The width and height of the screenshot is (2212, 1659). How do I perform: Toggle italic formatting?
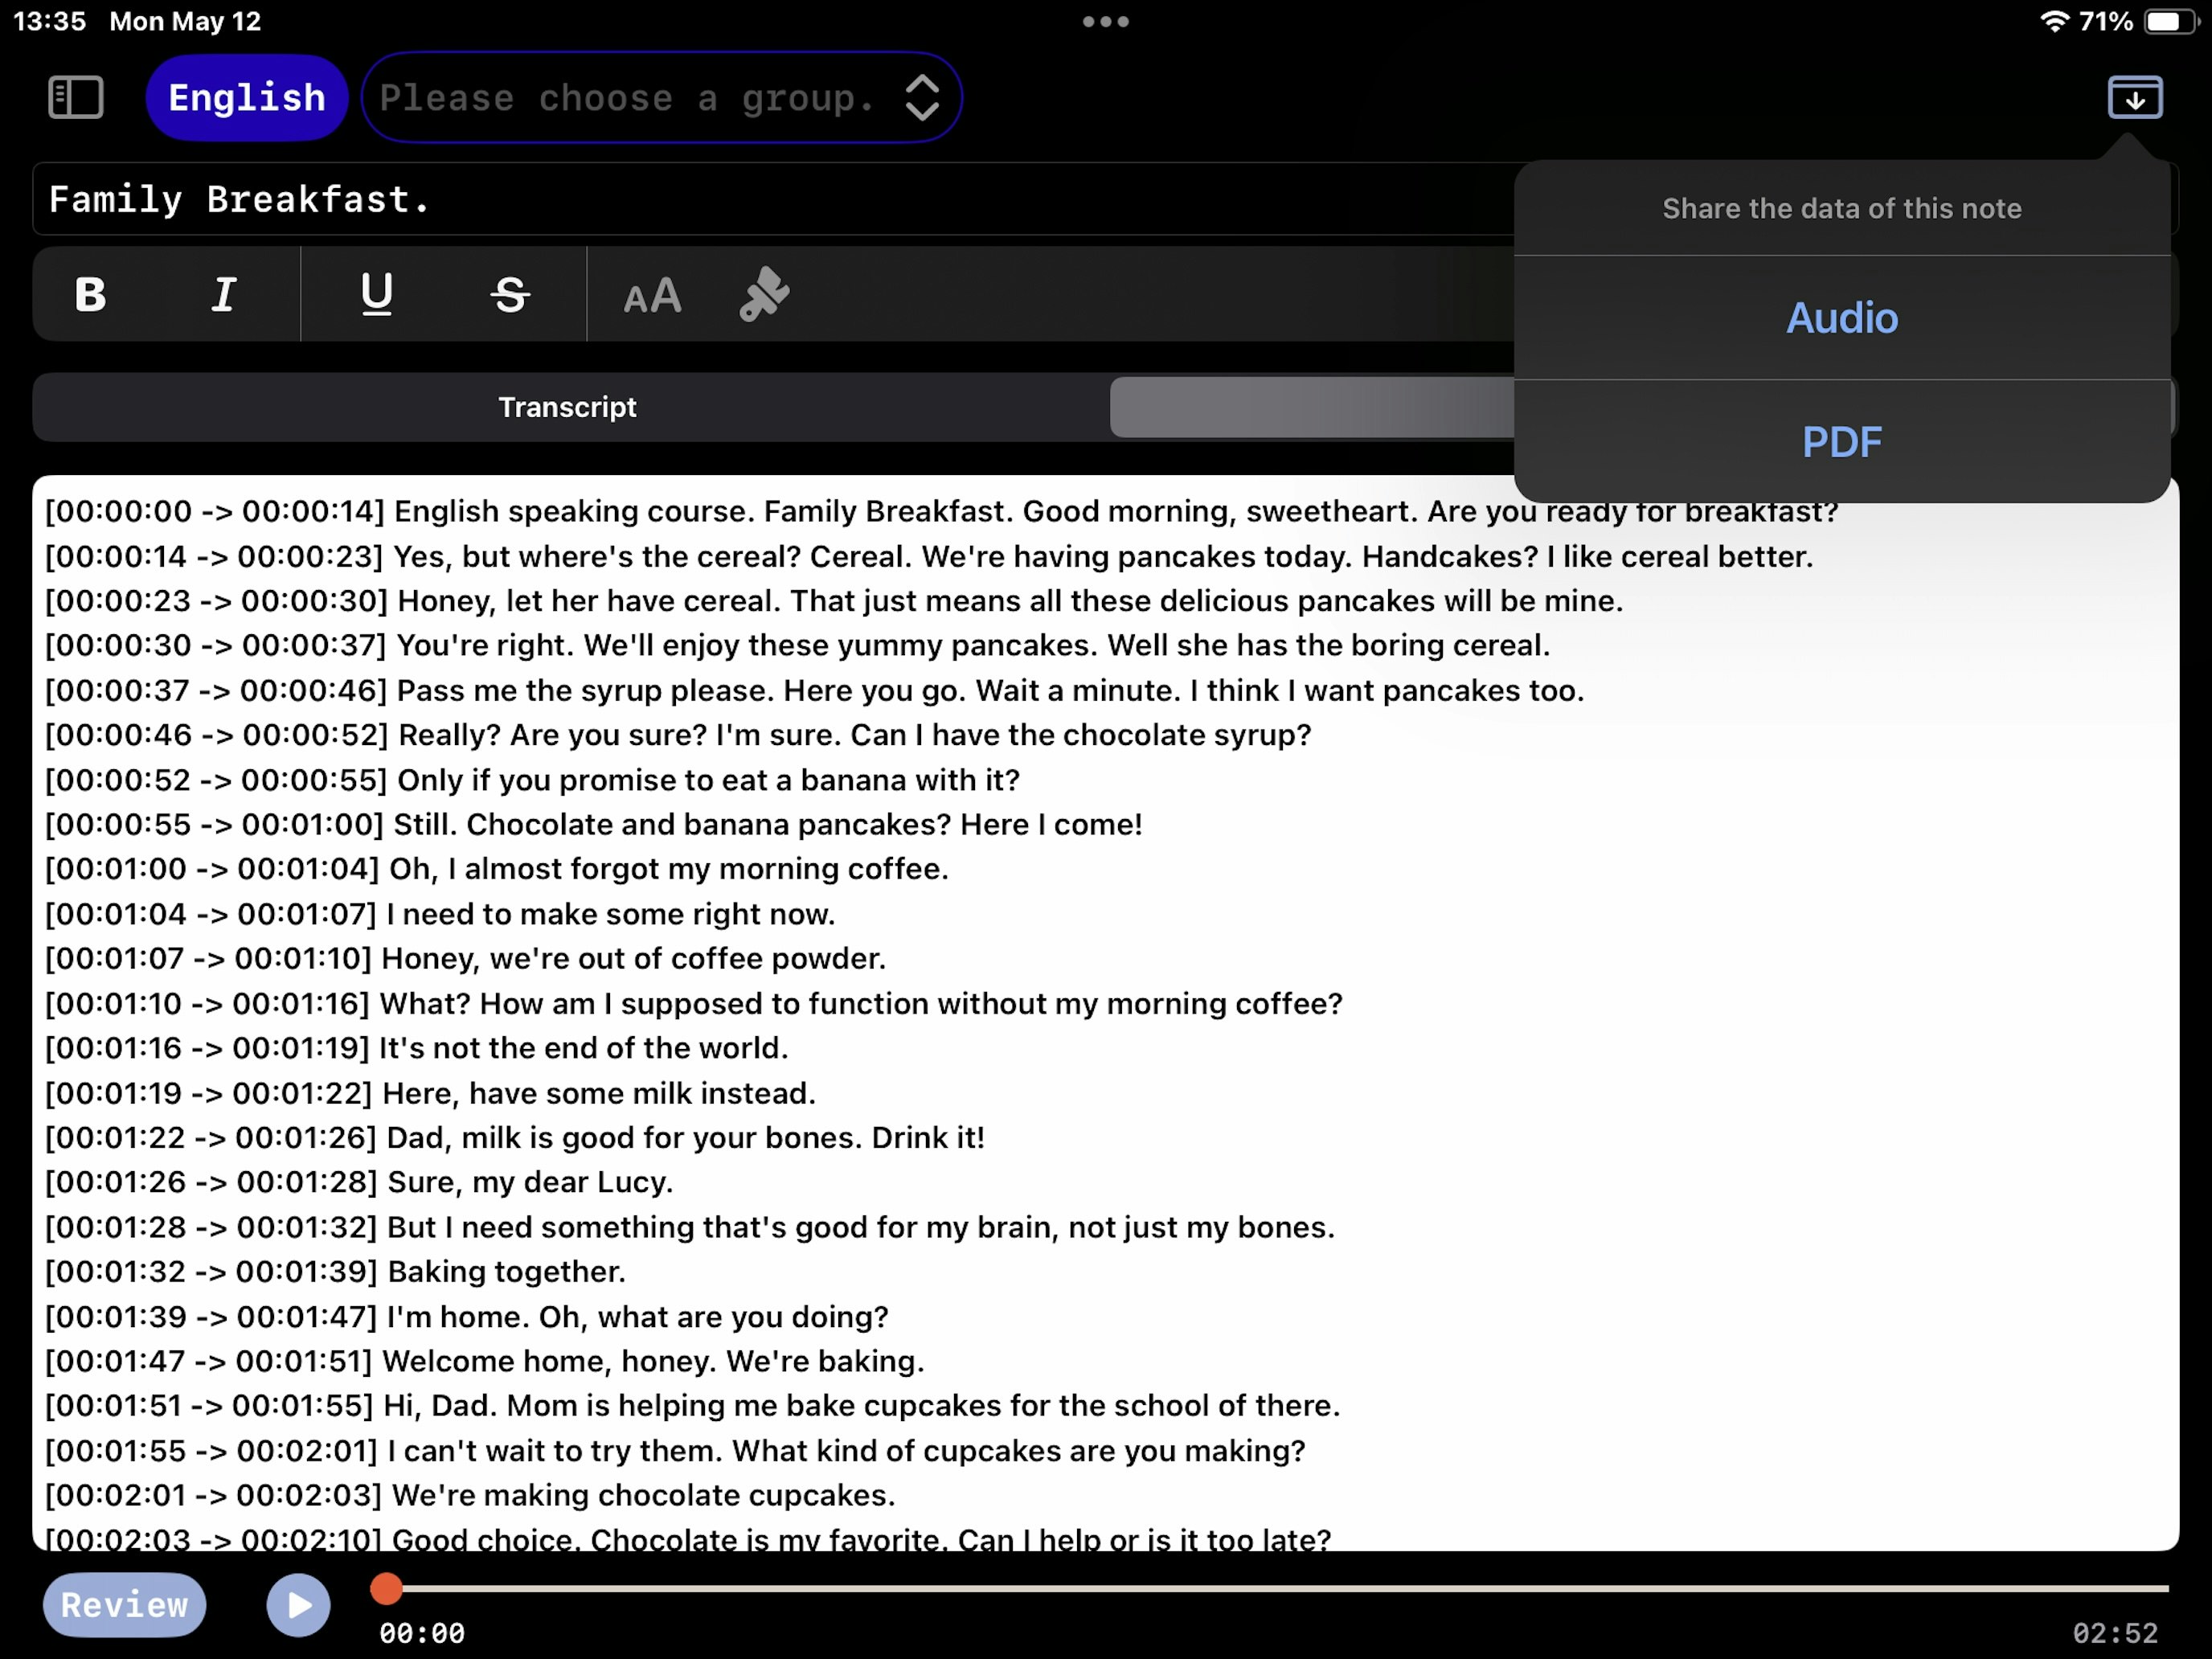pos(224,295)
